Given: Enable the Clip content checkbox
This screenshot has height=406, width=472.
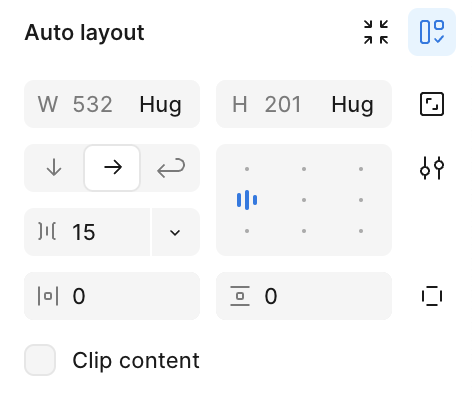Looking at the screenshot, I should [40, 360].
